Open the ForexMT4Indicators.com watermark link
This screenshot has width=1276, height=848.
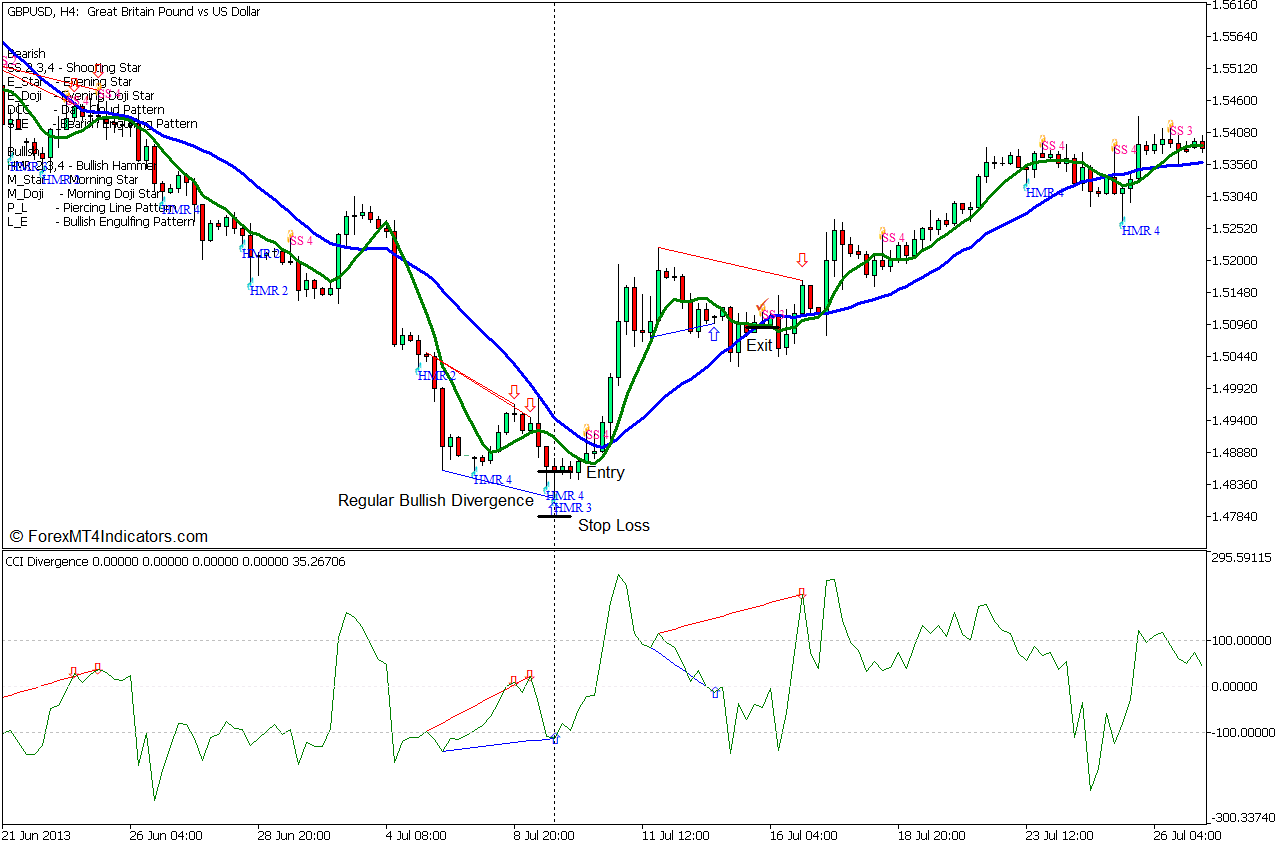pyautogui.click(x=108, y=537)
